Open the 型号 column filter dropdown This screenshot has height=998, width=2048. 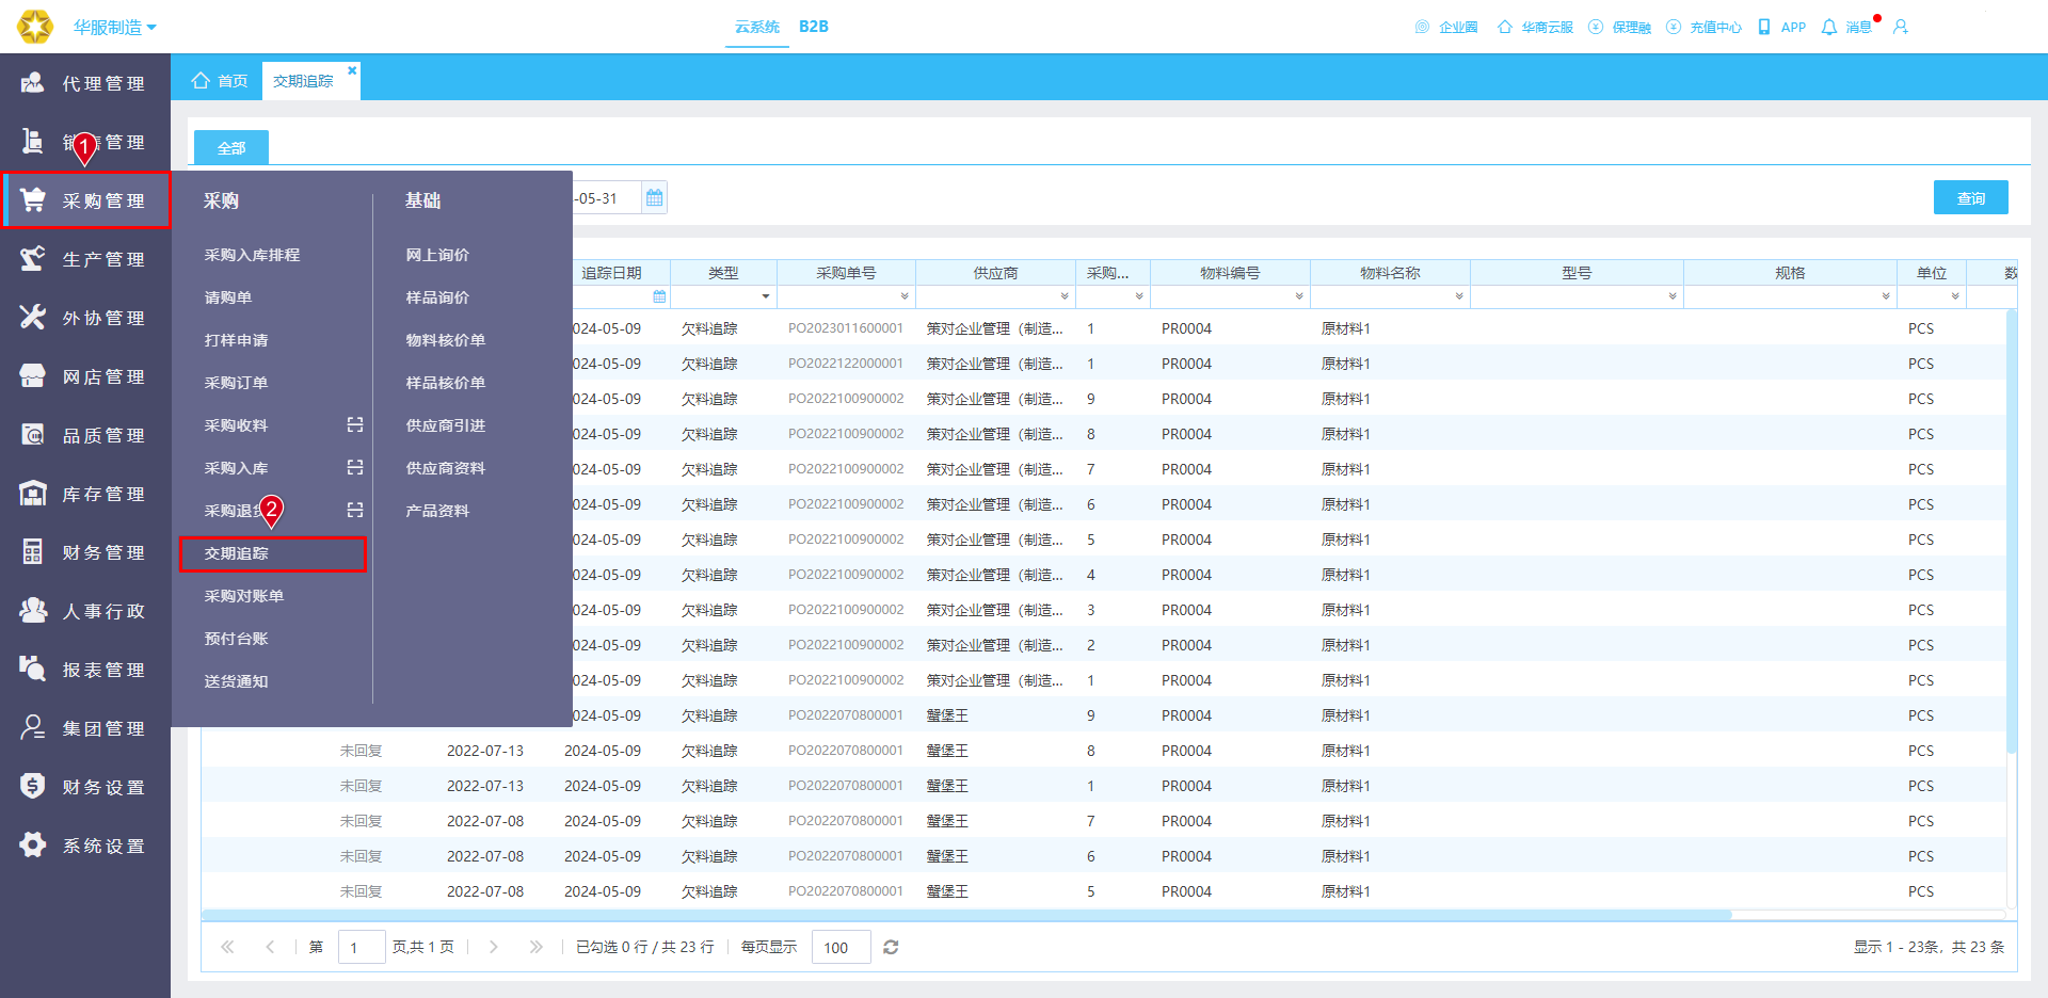[1672, 297]
